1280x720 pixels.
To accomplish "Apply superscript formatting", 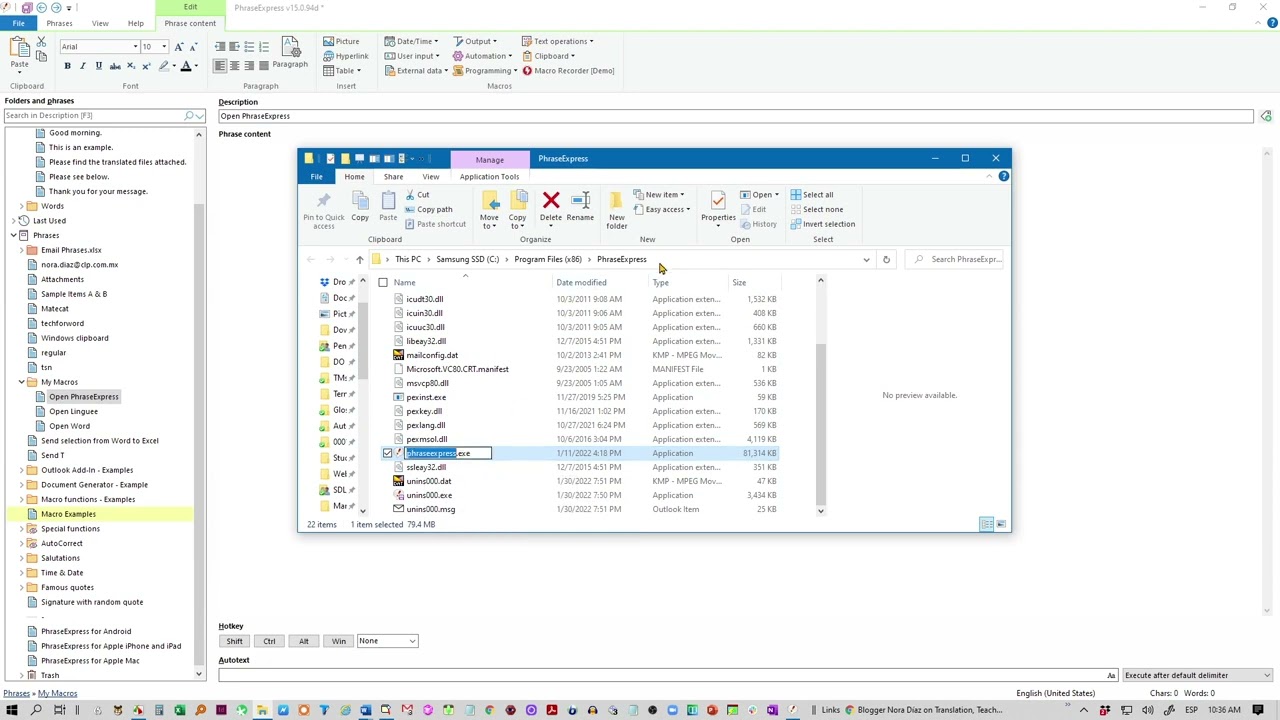I will pos(147,66).
